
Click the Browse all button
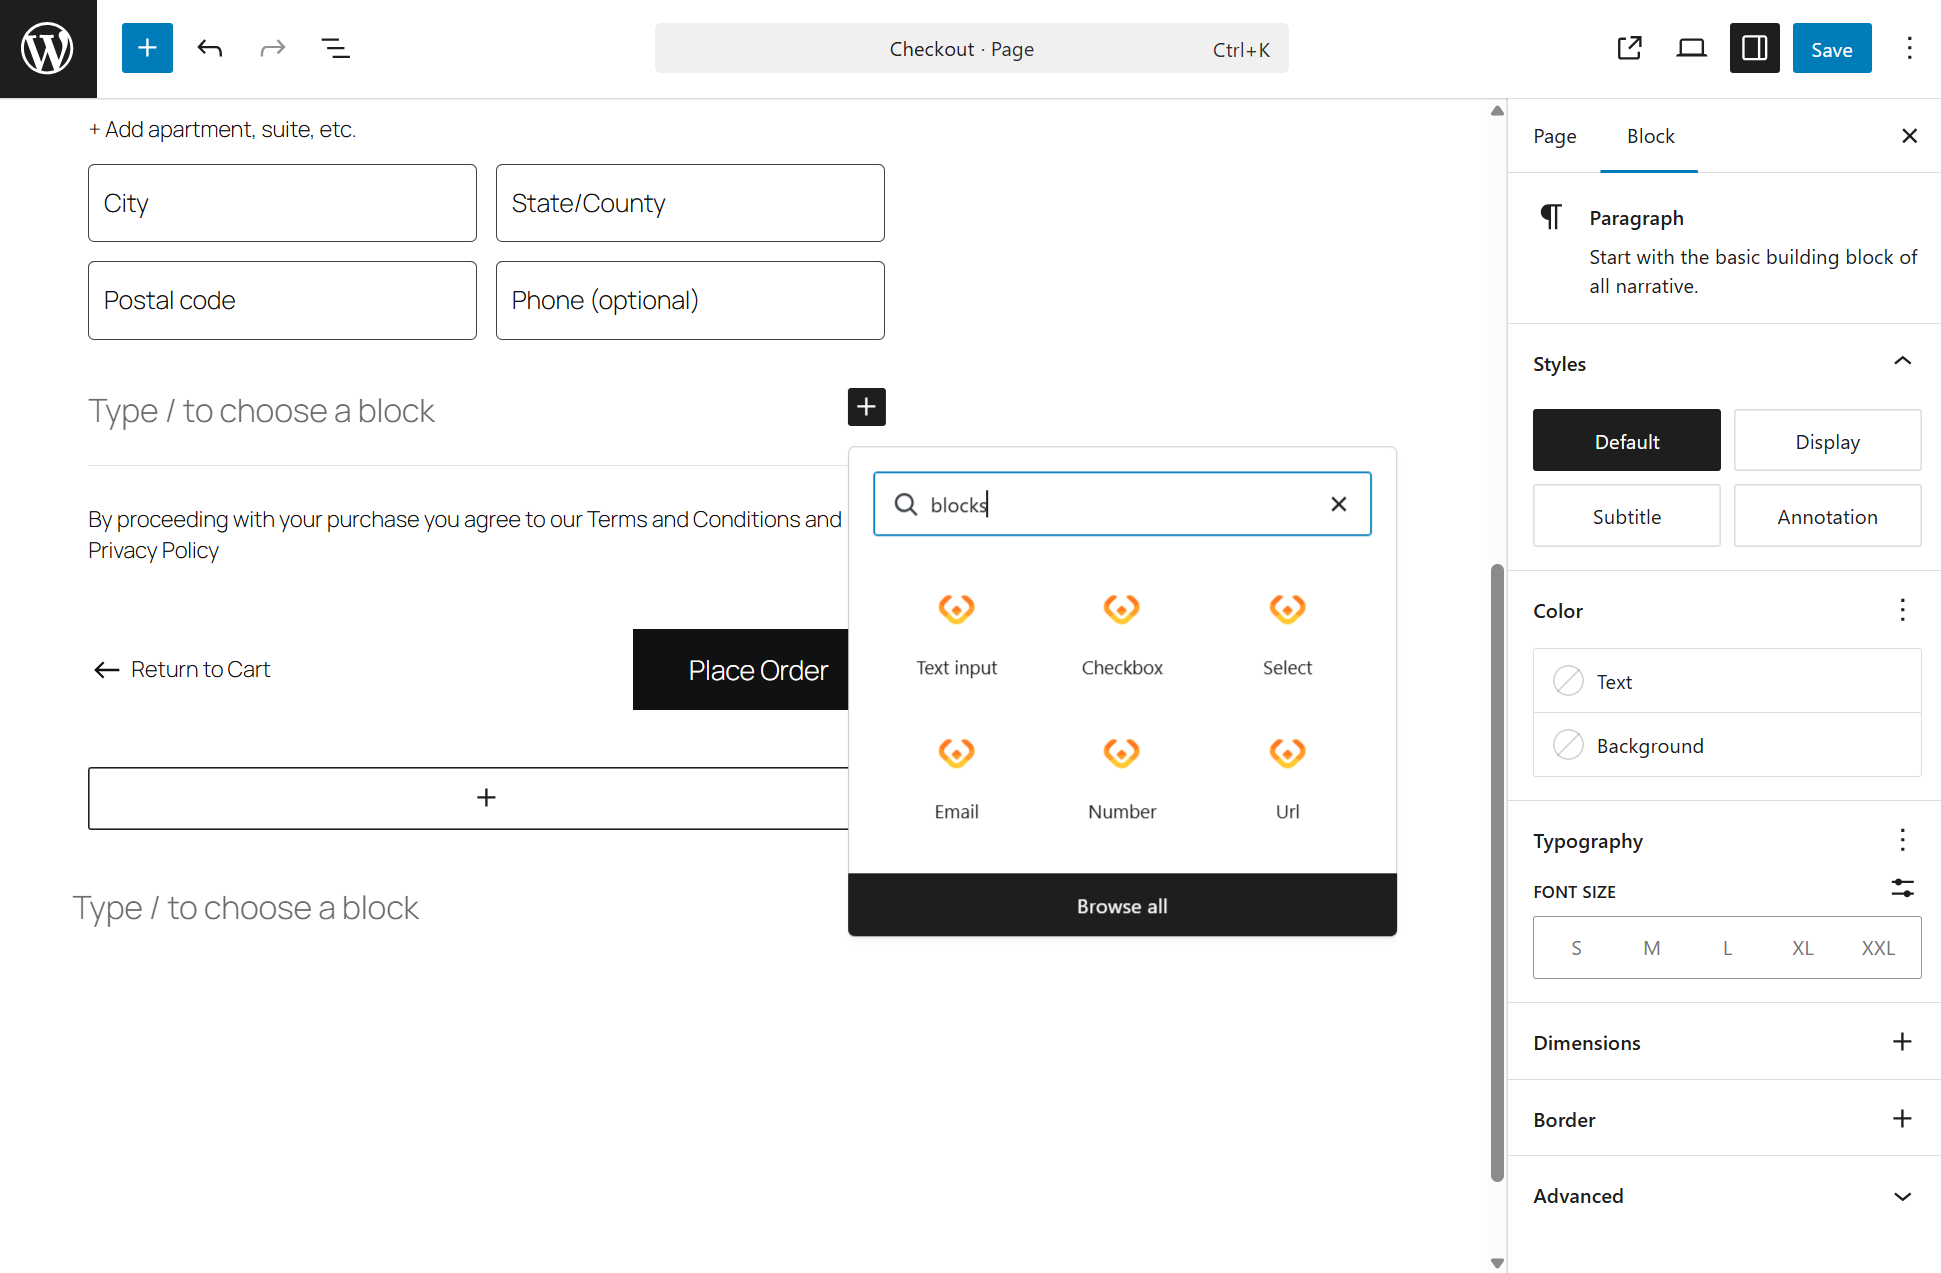point(1121,905)
